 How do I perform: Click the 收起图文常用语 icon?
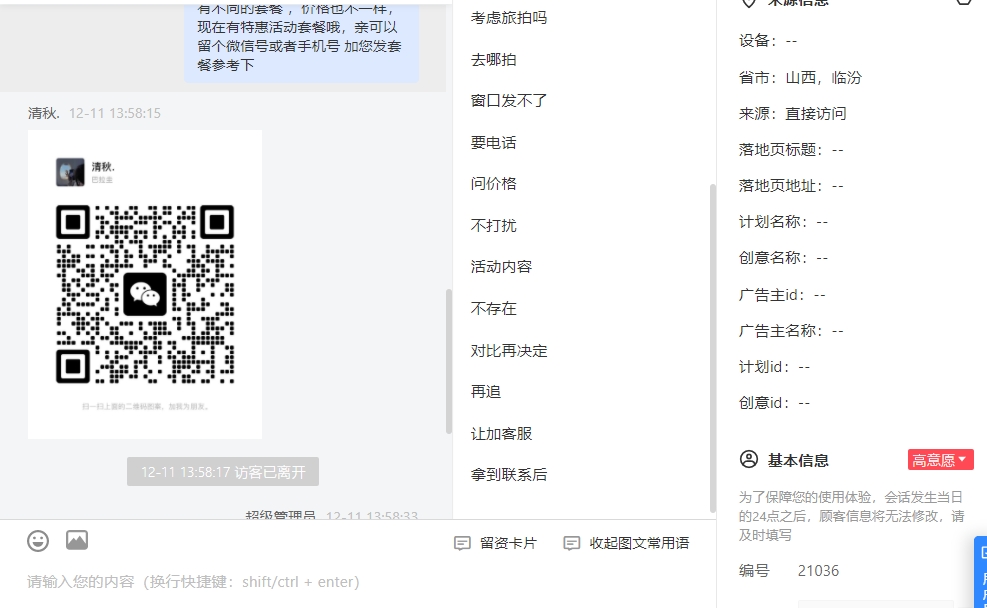pyautogui.click(x=572, y=543)
